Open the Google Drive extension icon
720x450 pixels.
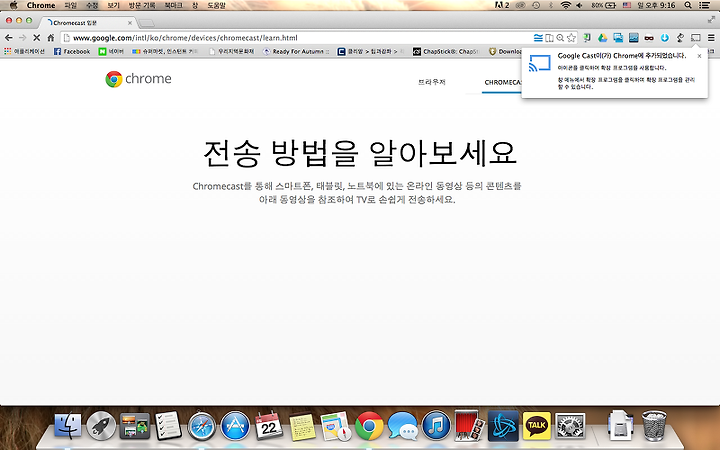pyautogui.click(x=602, y=38)
